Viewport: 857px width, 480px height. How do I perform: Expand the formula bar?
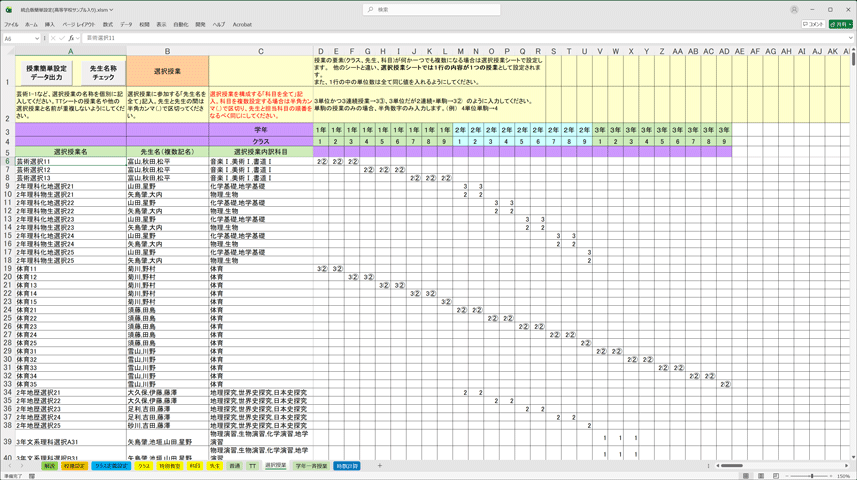[x=849, y=38]
